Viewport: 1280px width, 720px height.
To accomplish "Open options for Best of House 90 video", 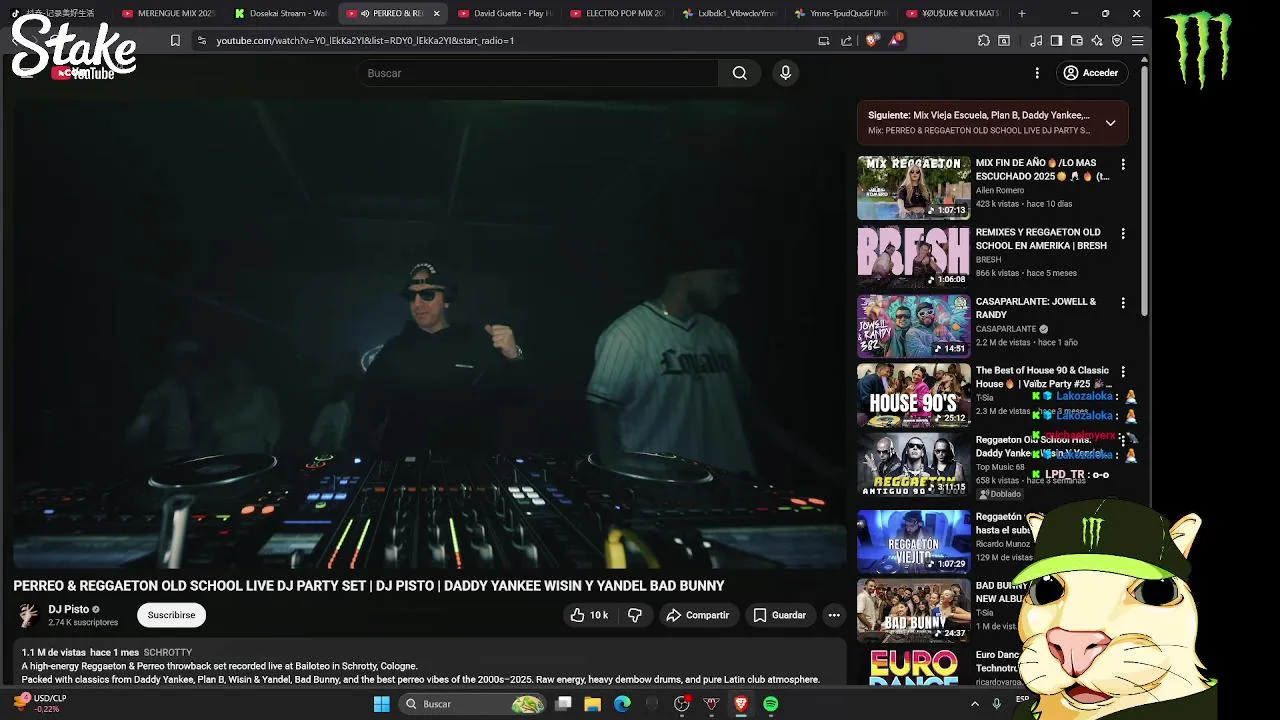I will pos(1123,371).
